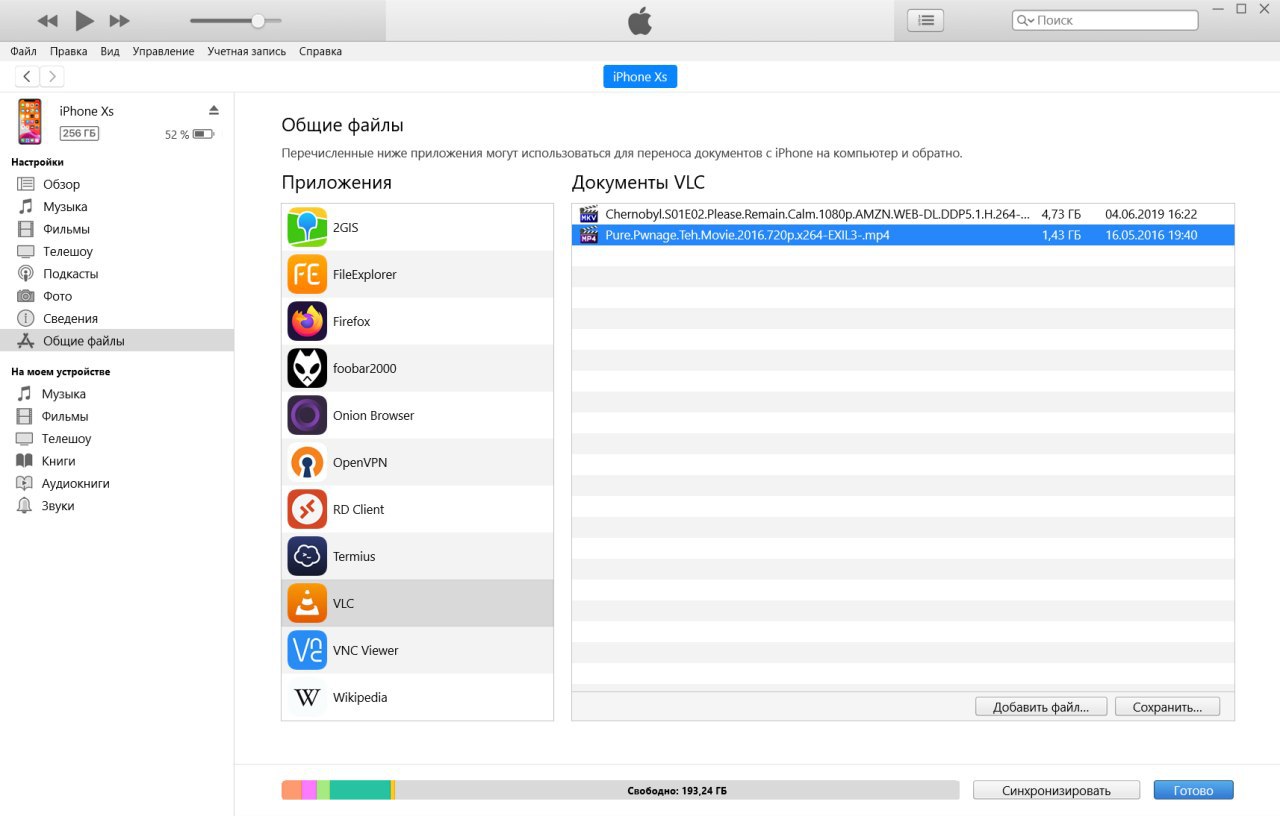Click the Сохранить button
Image resolution: width=1280 pixels, height=816 pixels.
[1167, 707]
